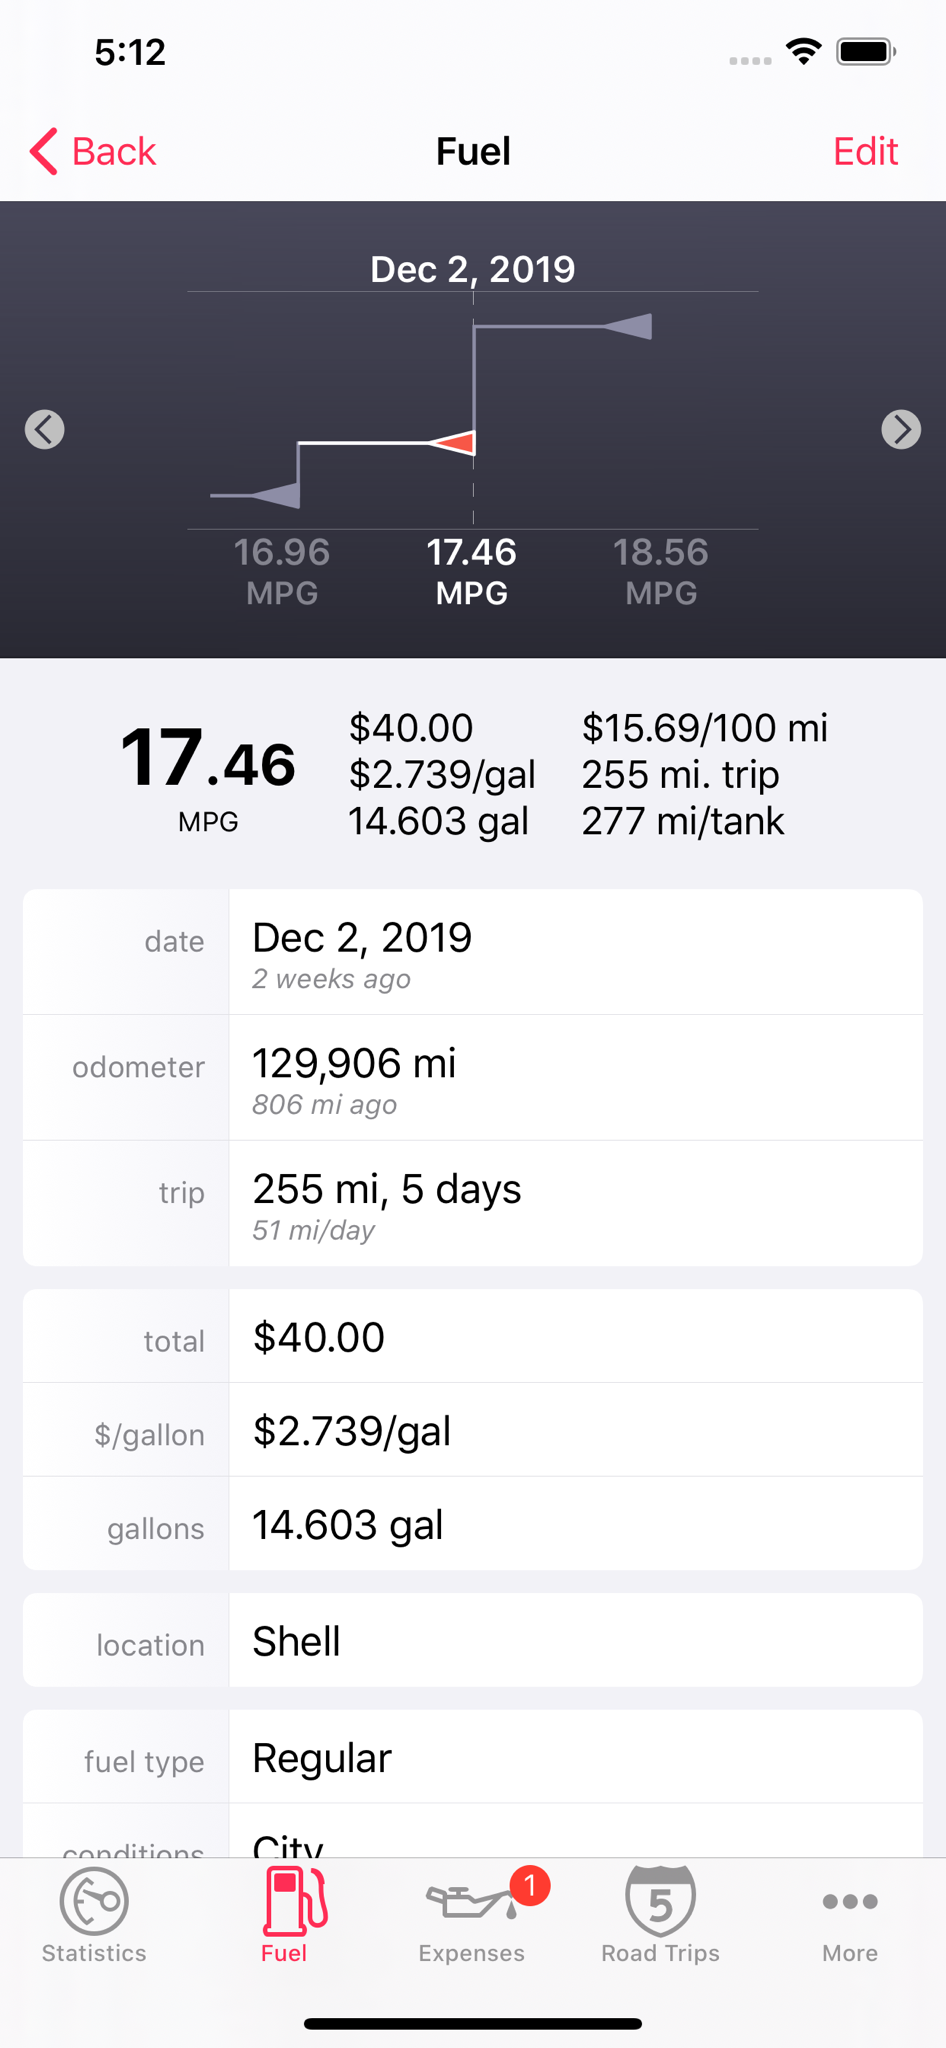Image resolution: width=946 pixels, height=2048 pixels.
Task: Tap the fuel type Regular row
Action: click(x=473, y=1757)
